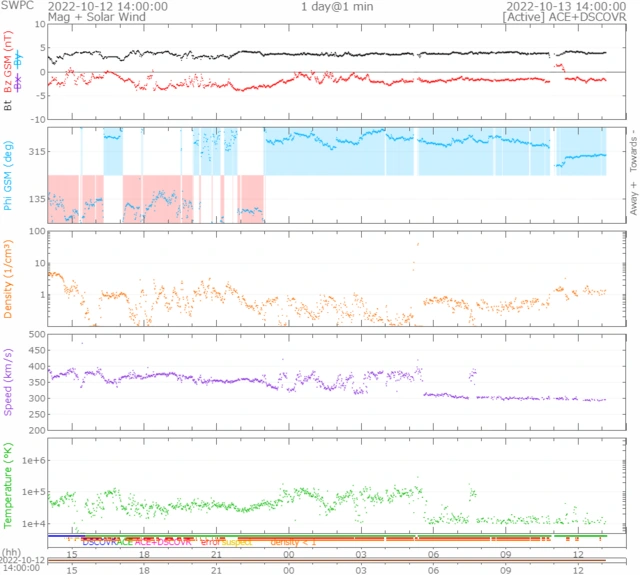Image resolution: width=640 pixels, height=575 pixels.
Task: Toggle the Bt series label
Action: [x=8, y=102]
